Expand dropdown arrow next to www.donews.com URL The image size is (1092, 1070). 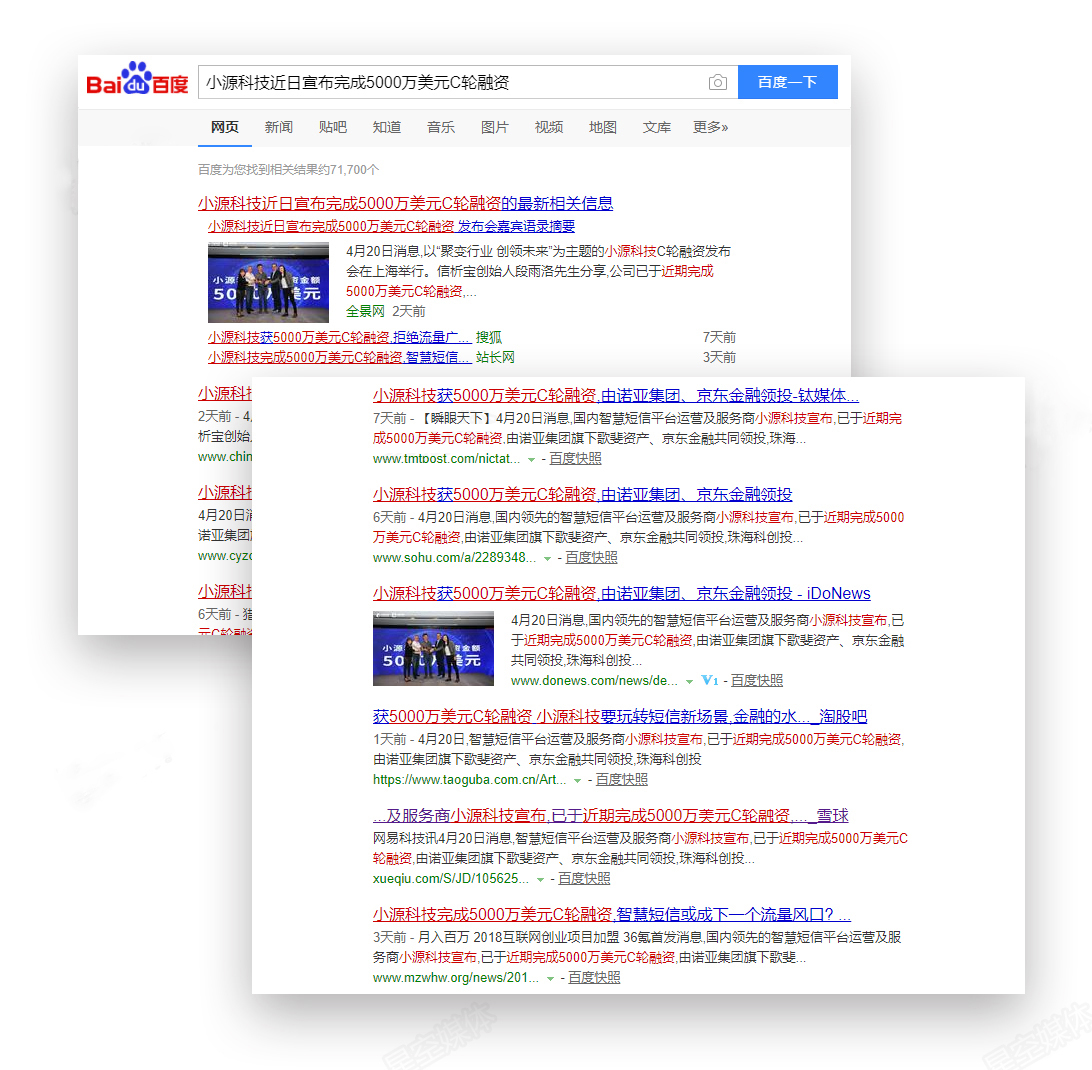click(x=689, y=681)
